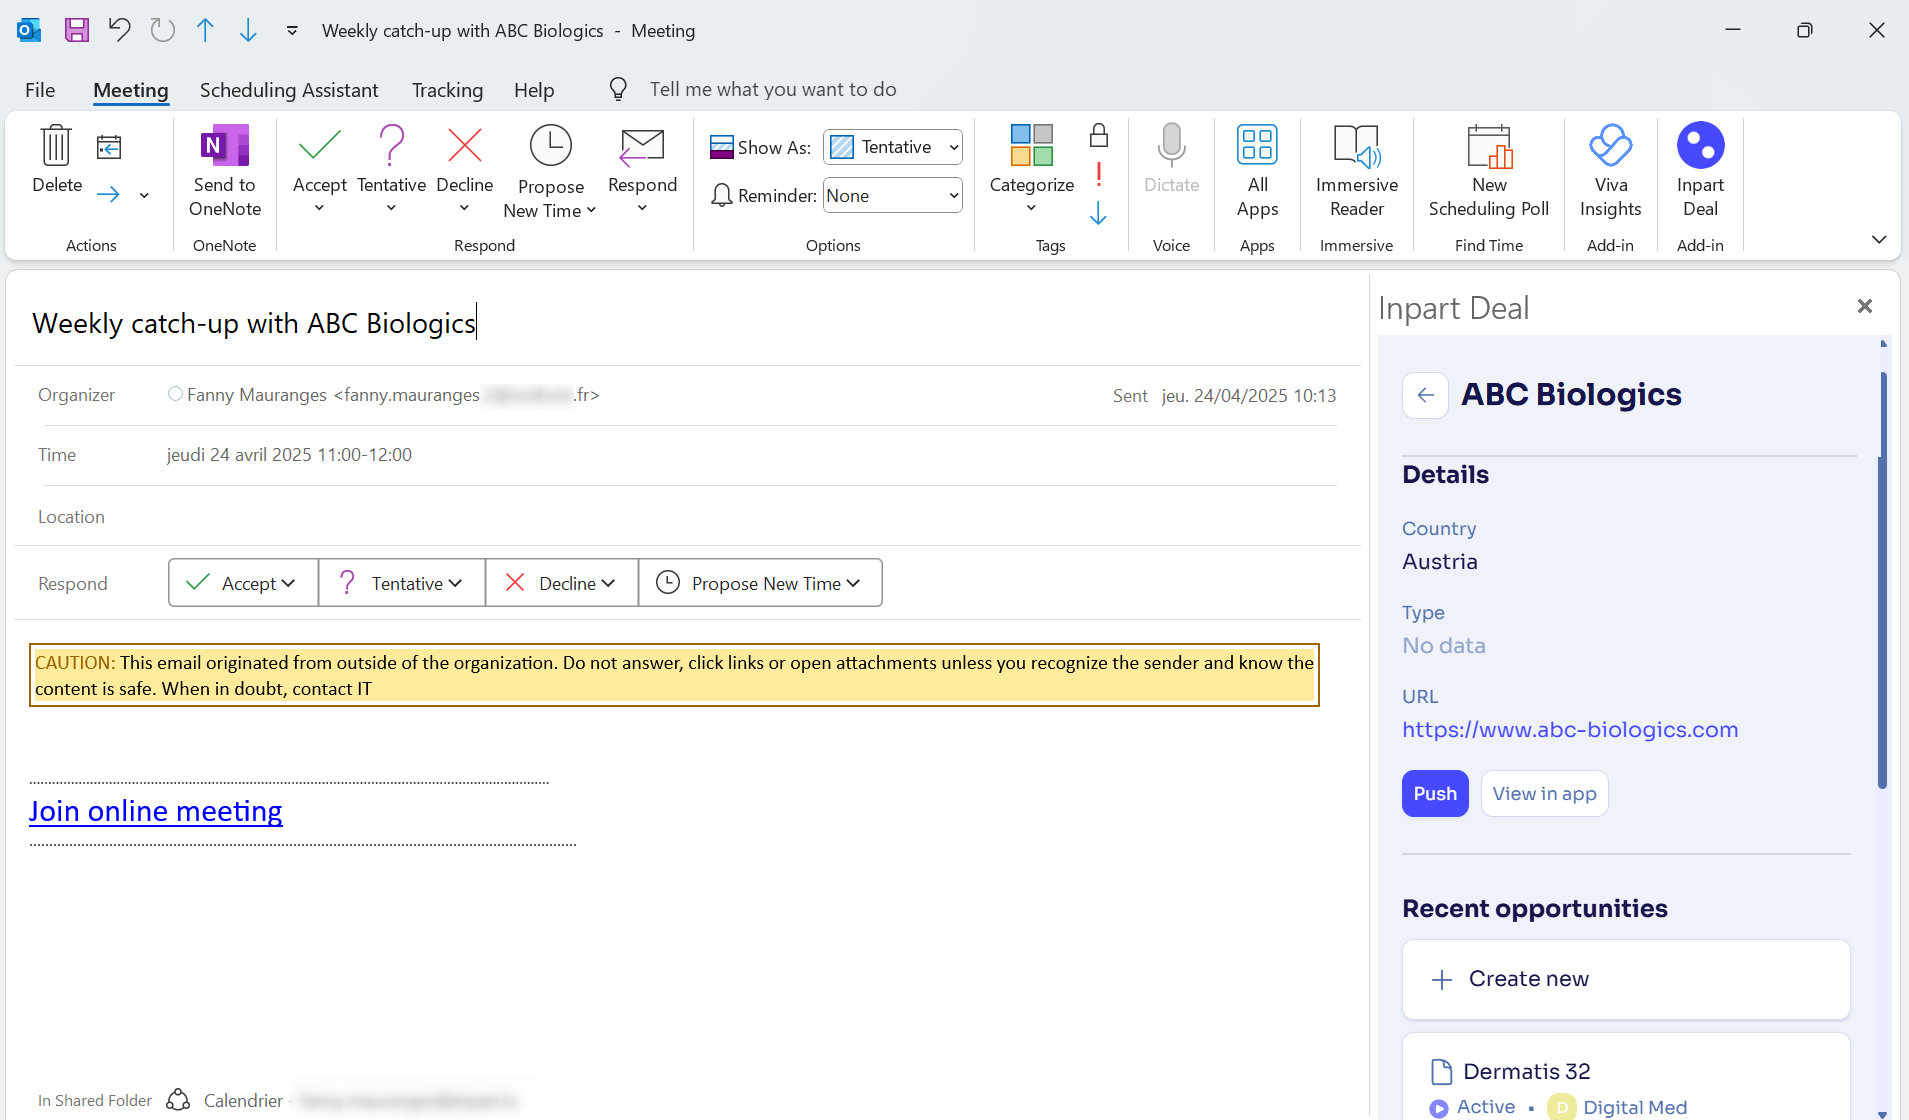The height and width of the screenshot is (1120, 1909).
Task: Click Accept button in Respond row
Action: [243, 583]
